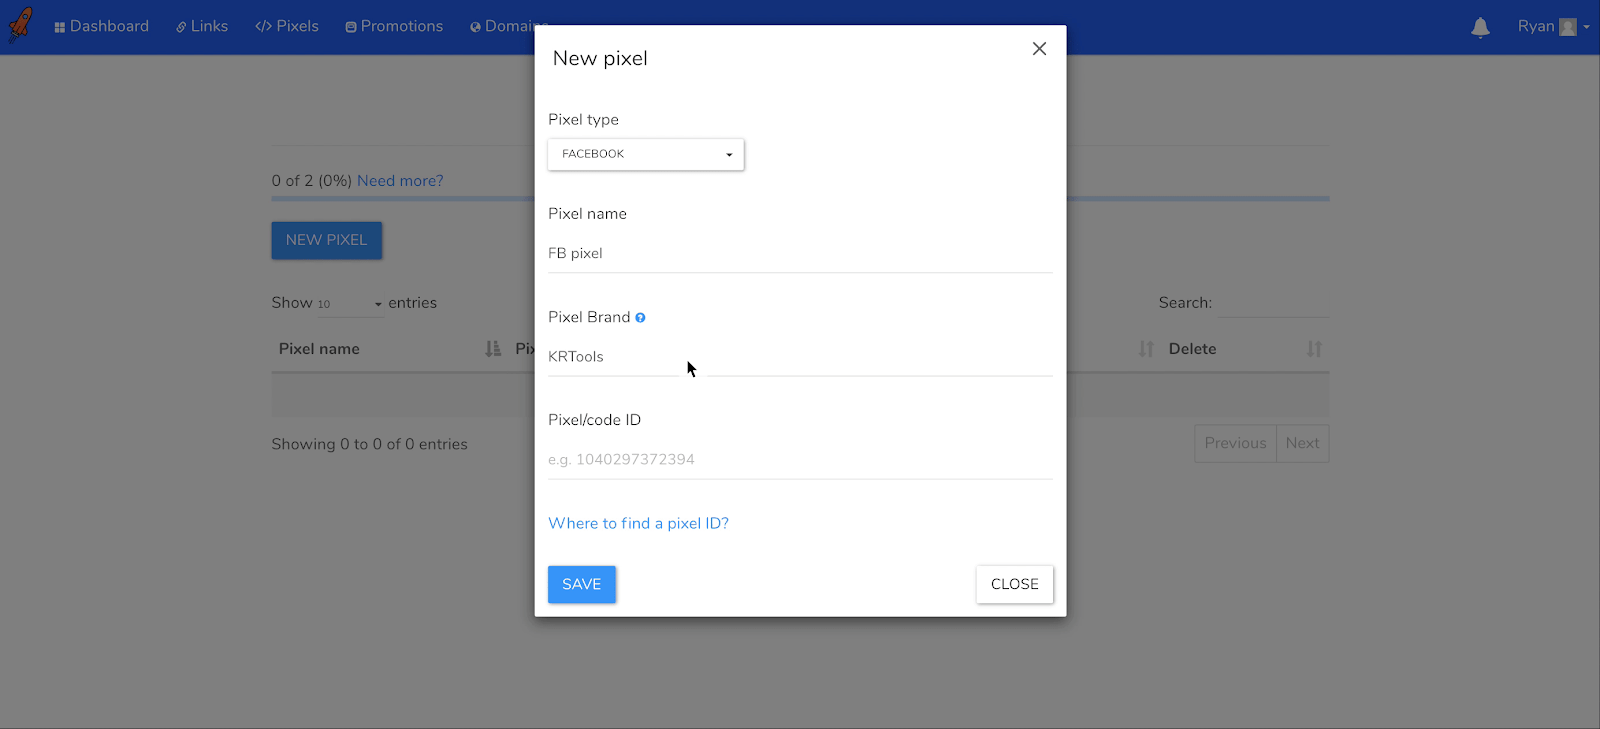
Task: Open the Ryan user menu arrow
Action: (x=1586, y=27)
